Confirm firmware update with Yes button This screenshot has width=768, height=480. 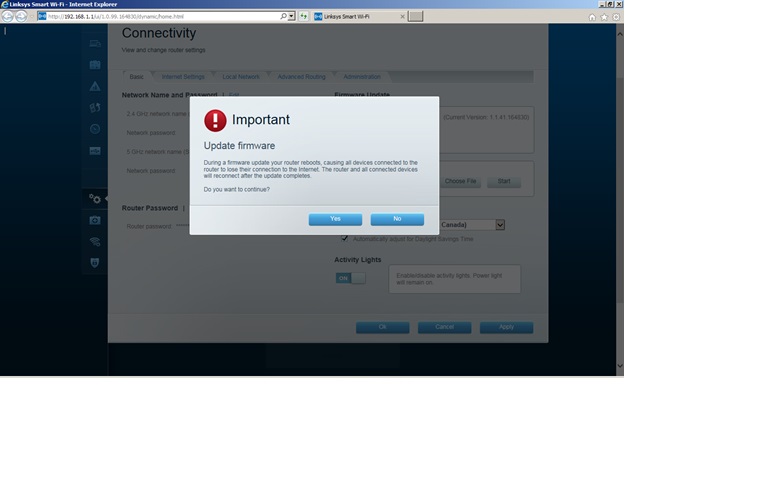click(335, 219)
